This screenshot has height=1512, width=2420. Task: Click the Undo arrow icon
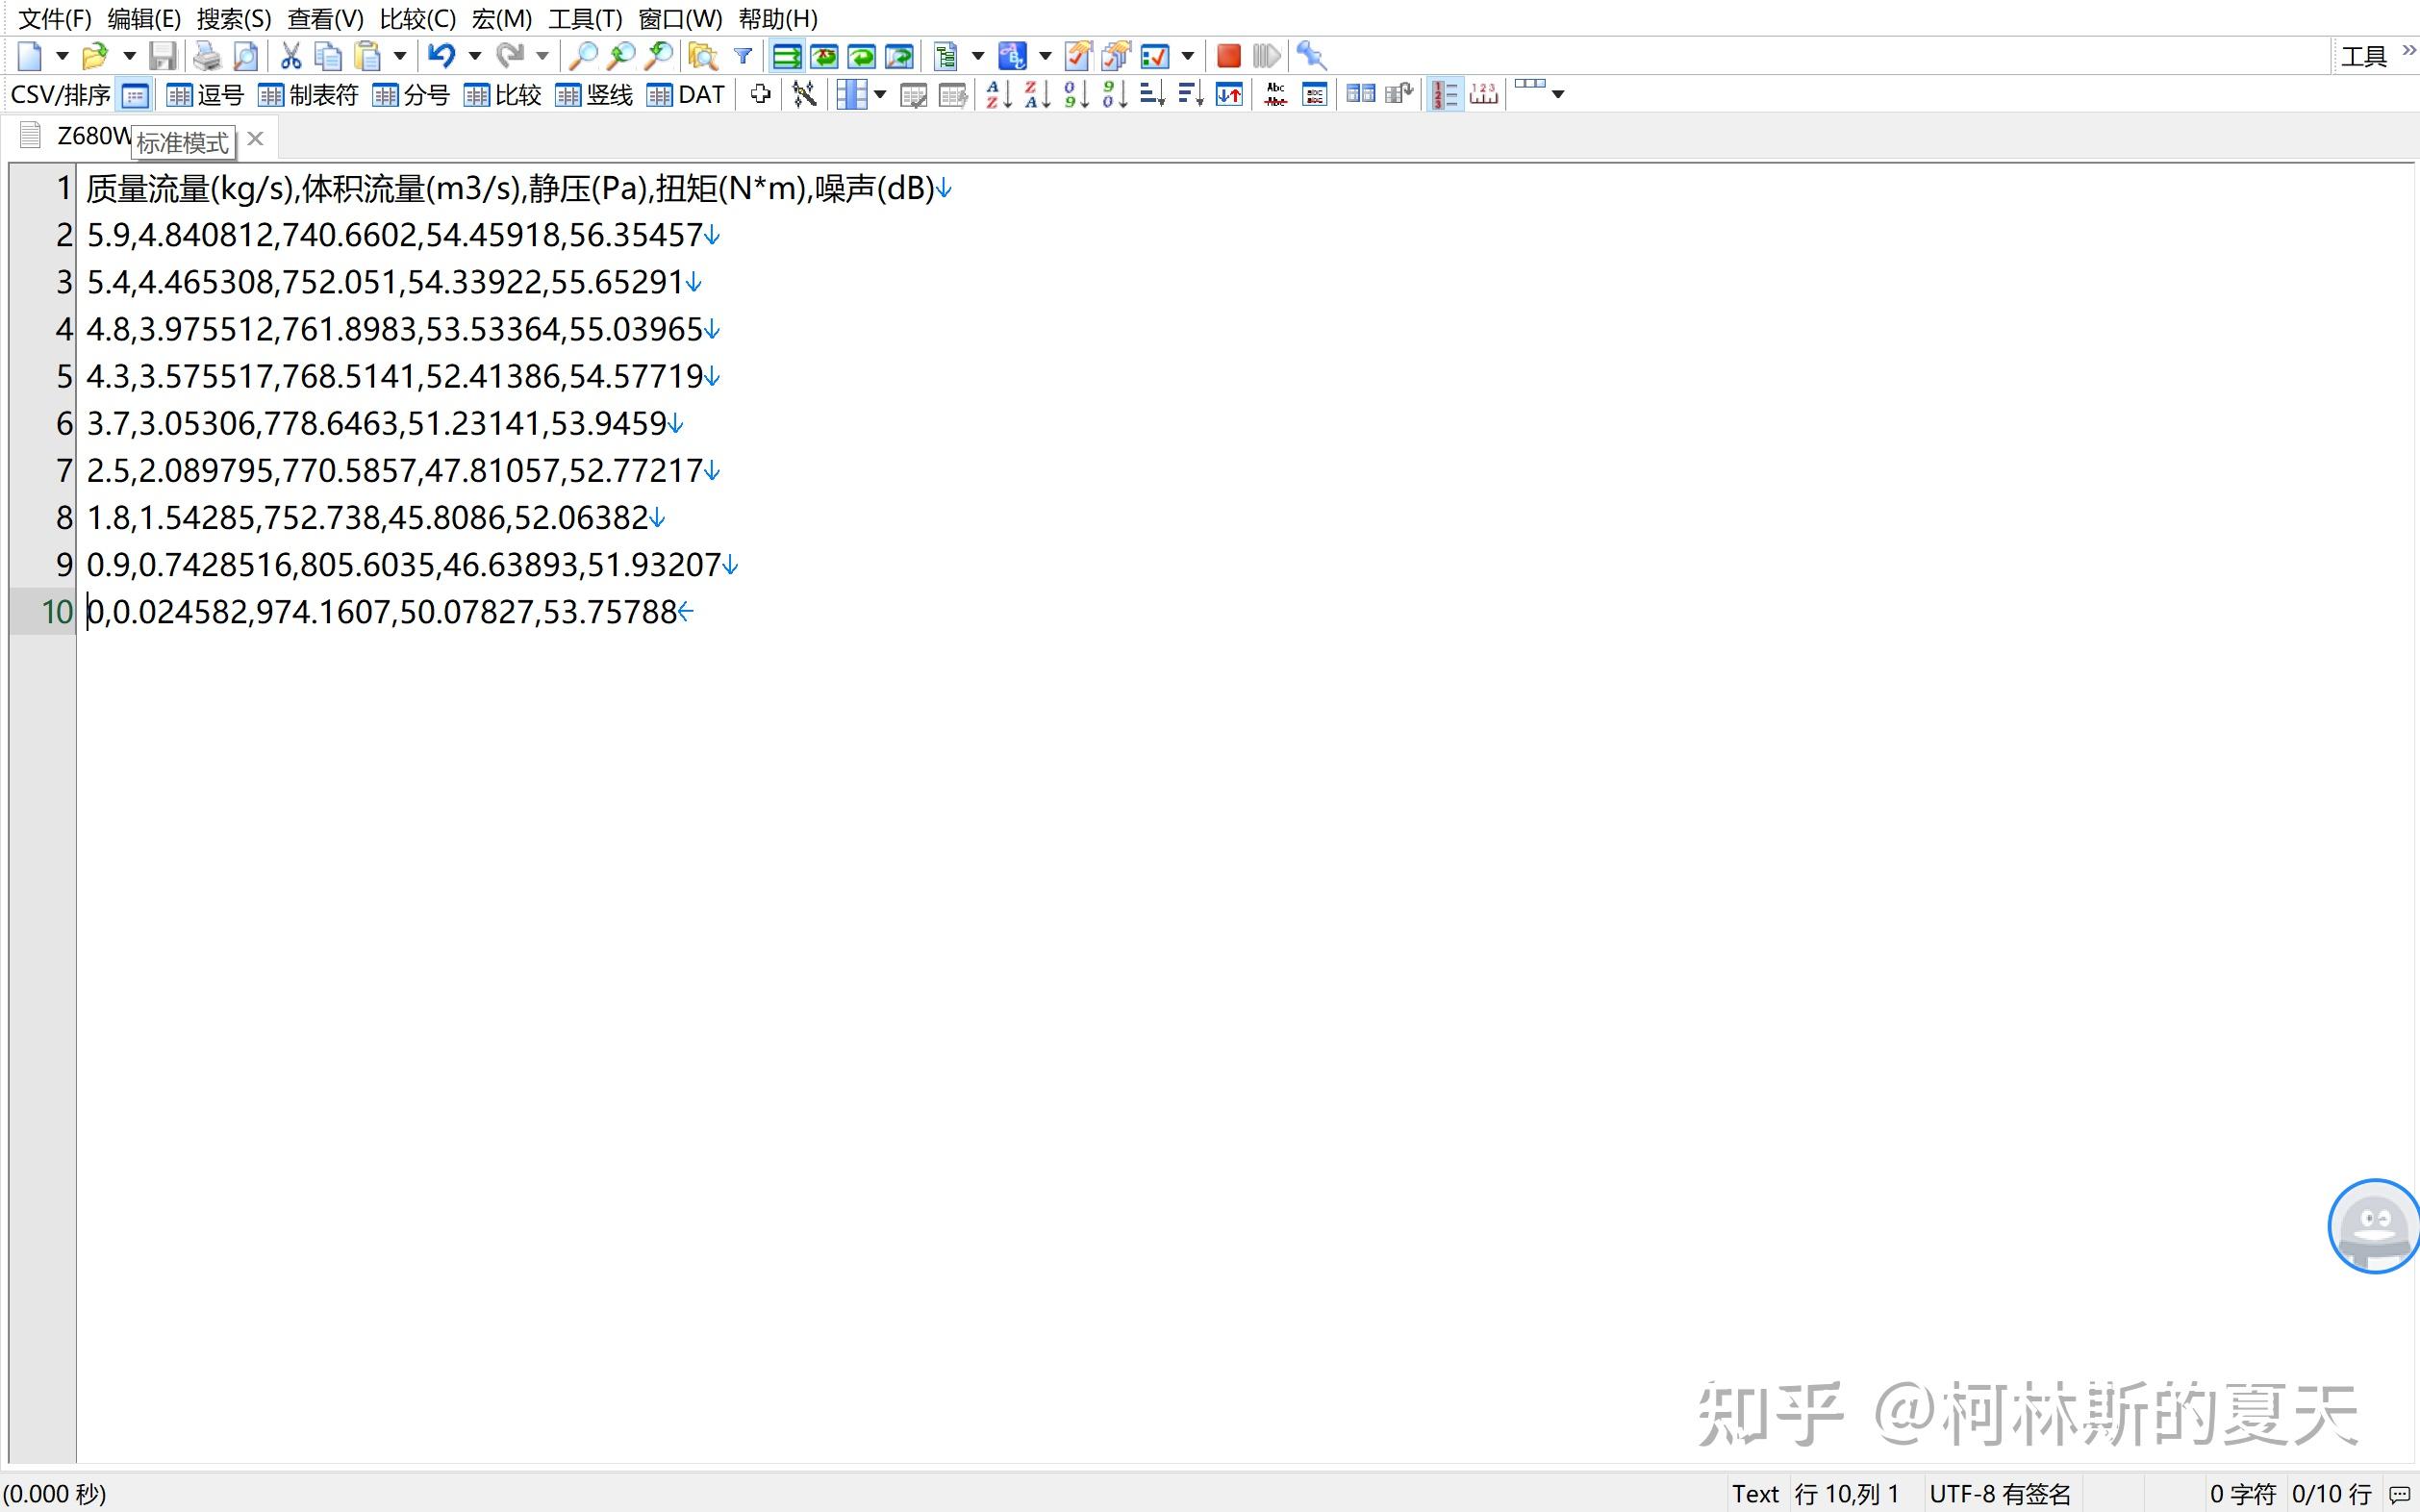(x=441, y=56)
